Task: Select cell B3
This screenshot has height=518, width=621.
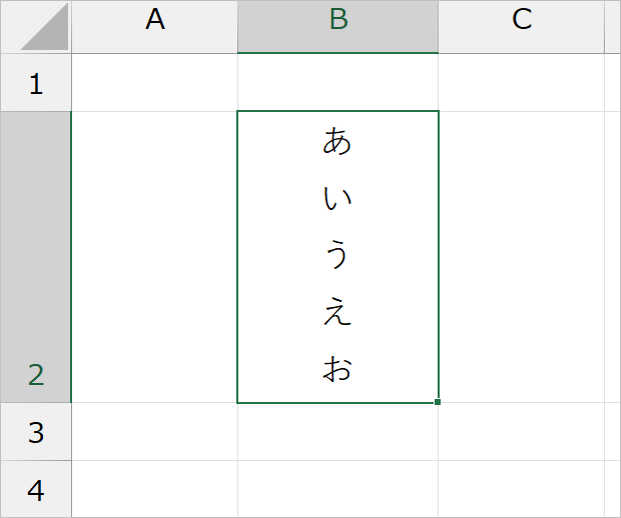Action: point(338,432)
